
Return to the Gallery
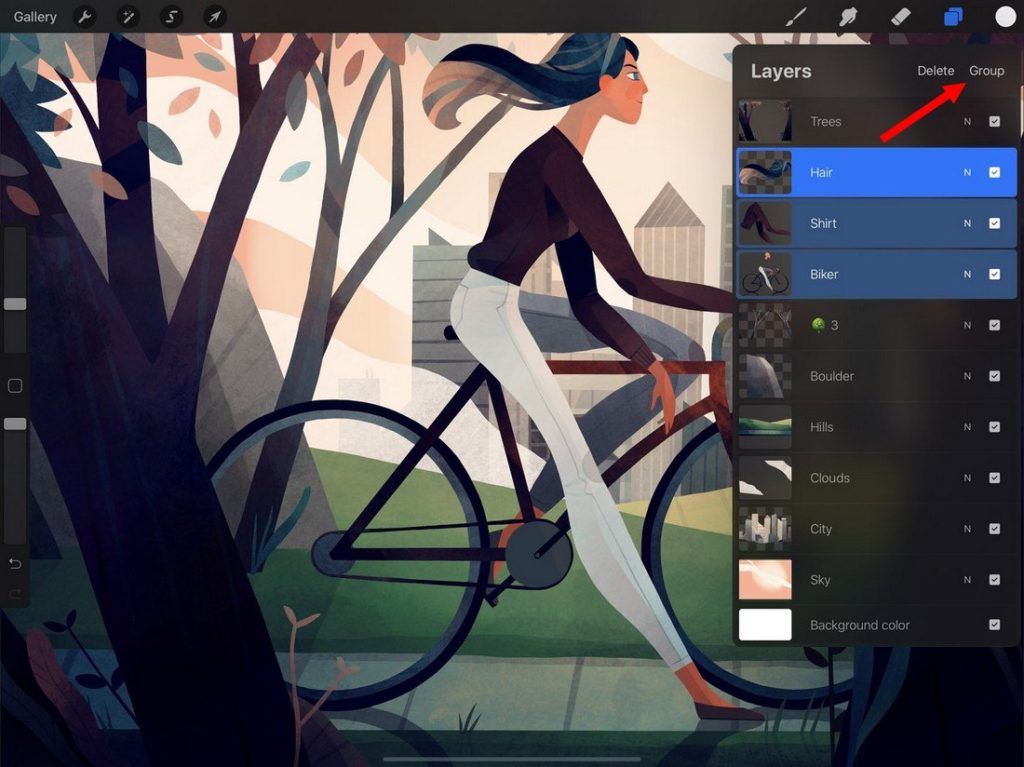34,16
